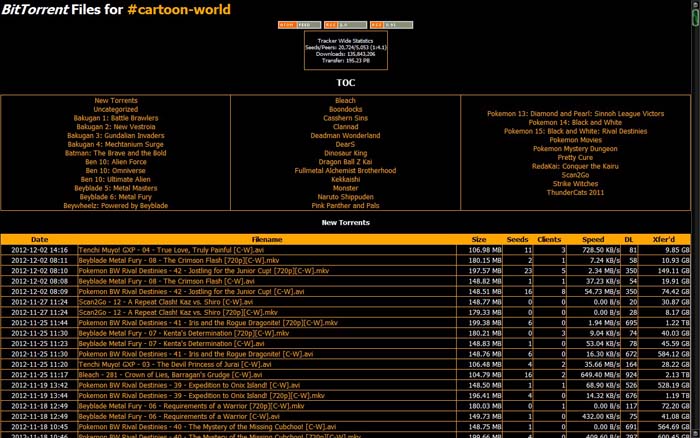Go to Clannad section

346,127
